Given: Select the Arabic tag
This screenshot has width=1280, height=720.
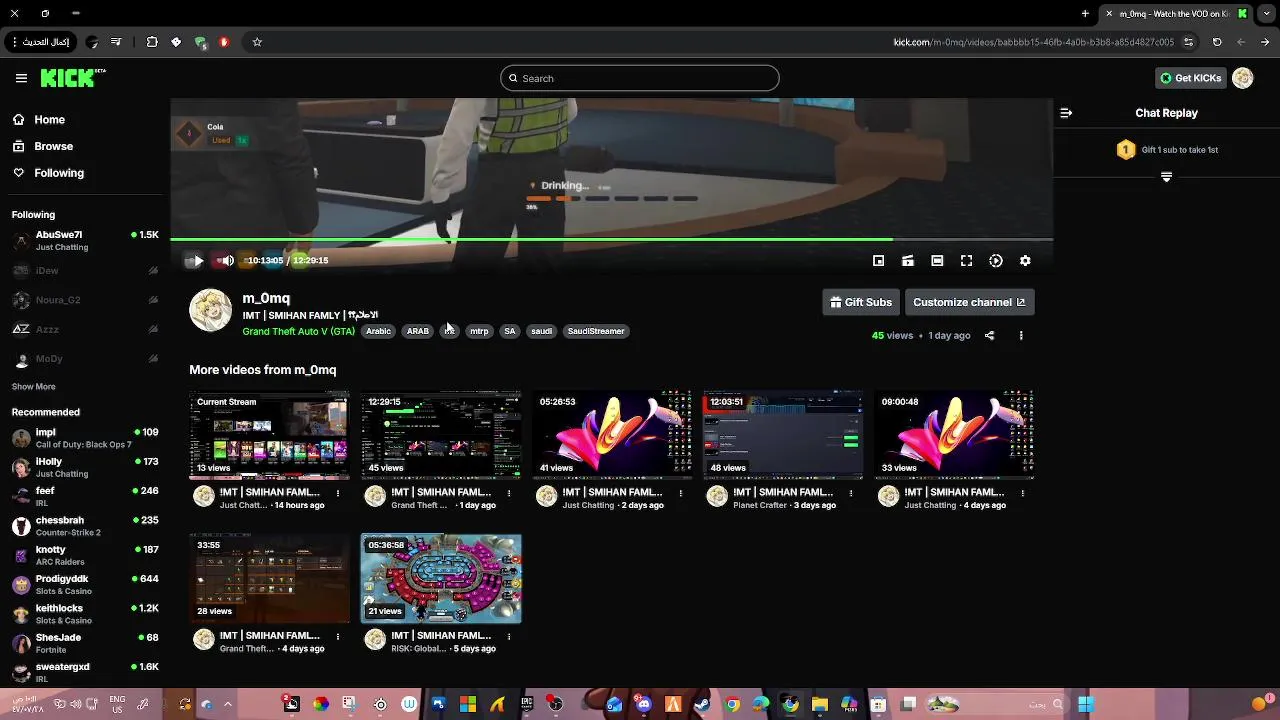Looking at the screenshot, I should click(x=378, y=331).
